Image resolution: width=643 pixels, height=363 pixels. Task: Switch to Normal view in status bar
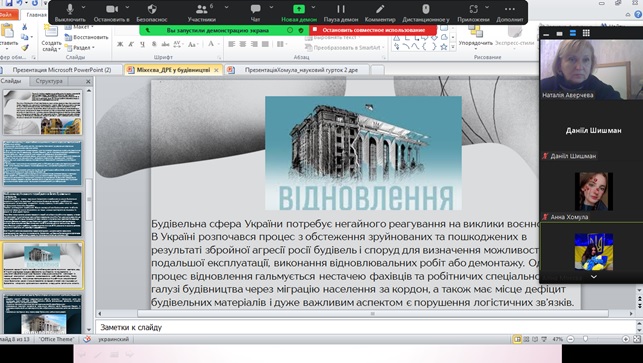[518, 339]
